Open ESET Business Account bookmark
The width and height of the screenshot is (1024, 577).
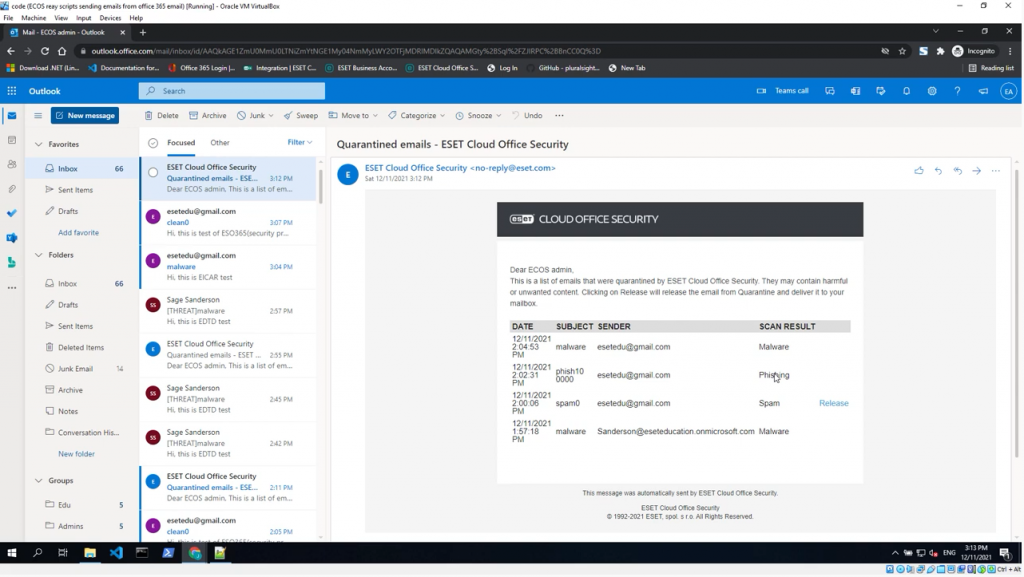pyautogui.click(x=360, y=68)
